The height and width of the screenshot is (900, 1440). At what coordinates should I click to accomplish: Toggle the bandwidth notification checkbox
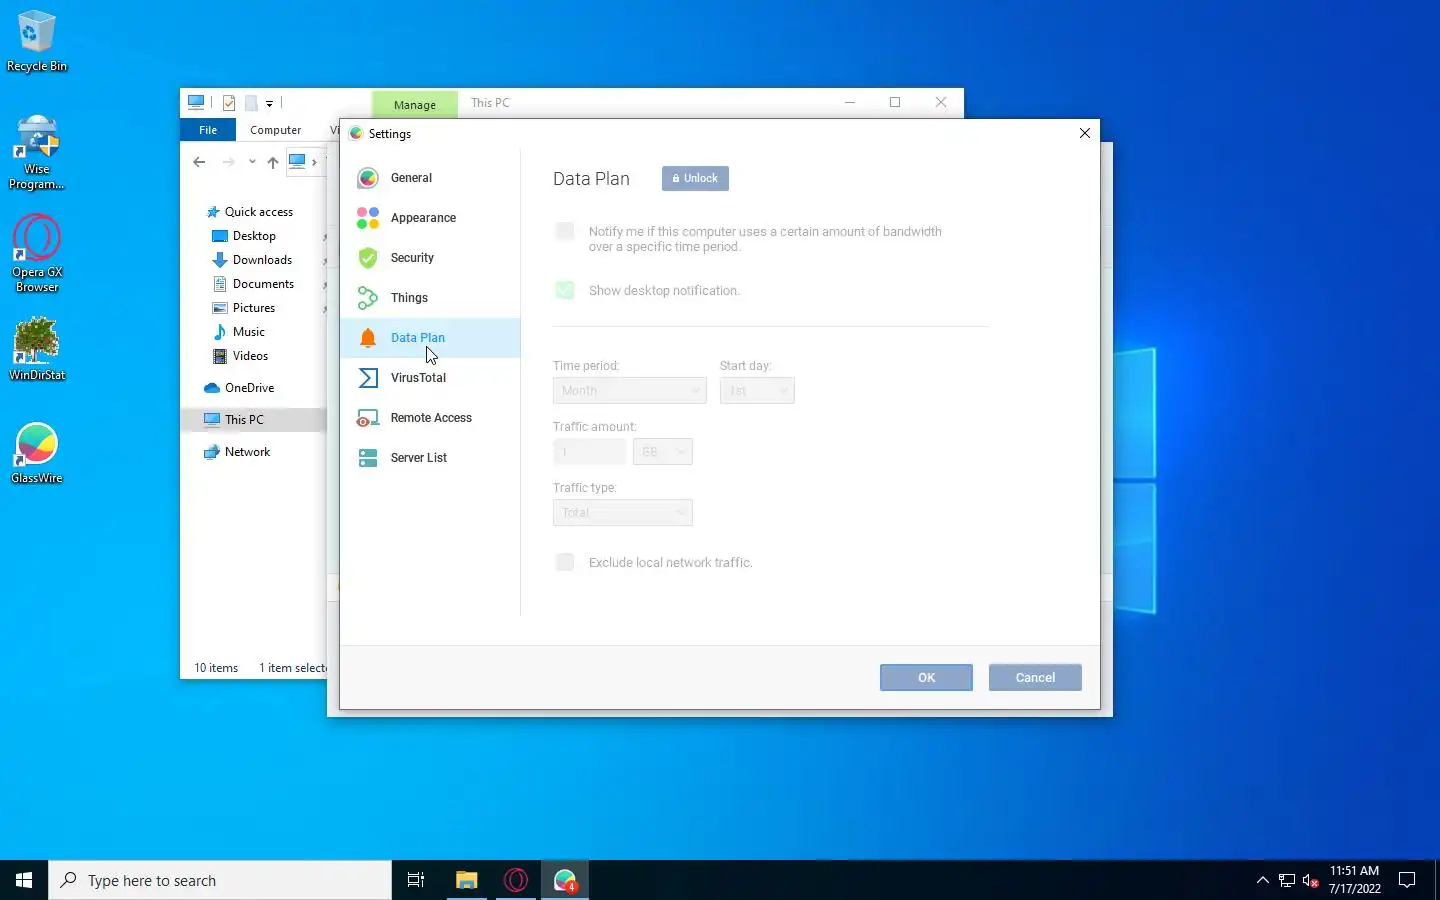click(565, 232)
